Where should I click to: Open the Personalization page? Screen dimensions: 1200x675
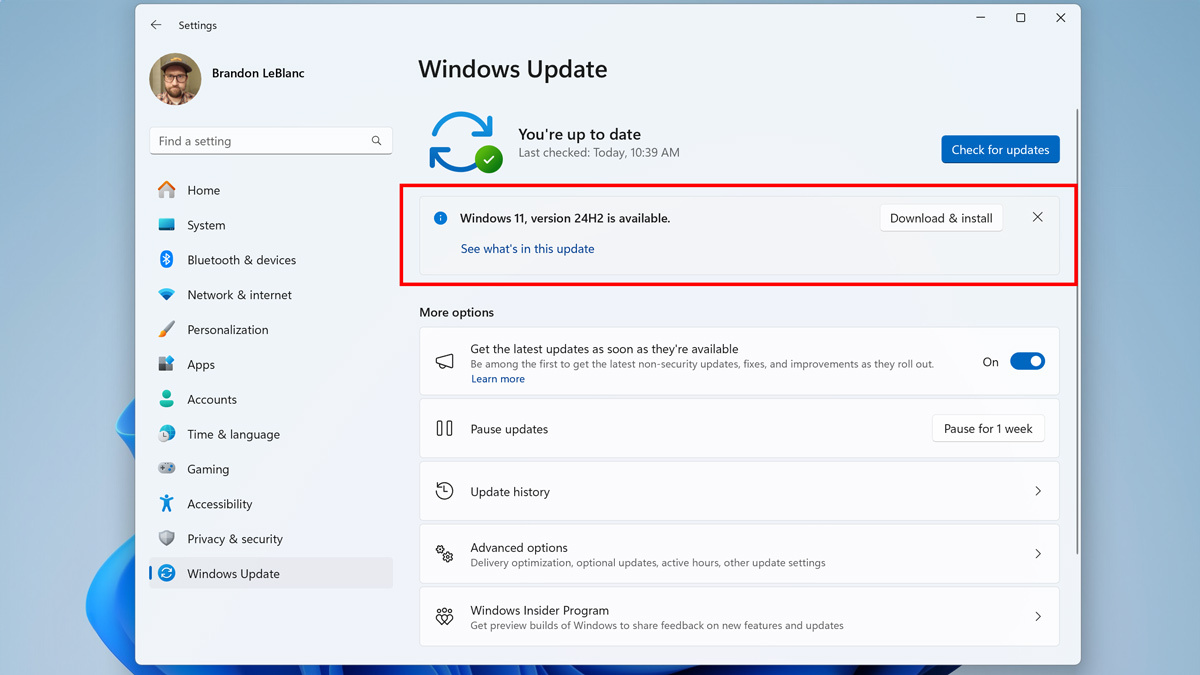coord(271,329)
